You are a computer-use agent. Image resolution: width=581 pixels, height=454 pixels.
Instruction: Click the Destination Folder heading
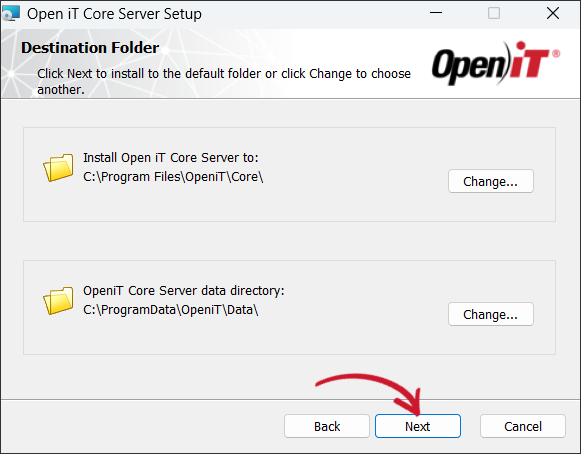coord(90,48)
